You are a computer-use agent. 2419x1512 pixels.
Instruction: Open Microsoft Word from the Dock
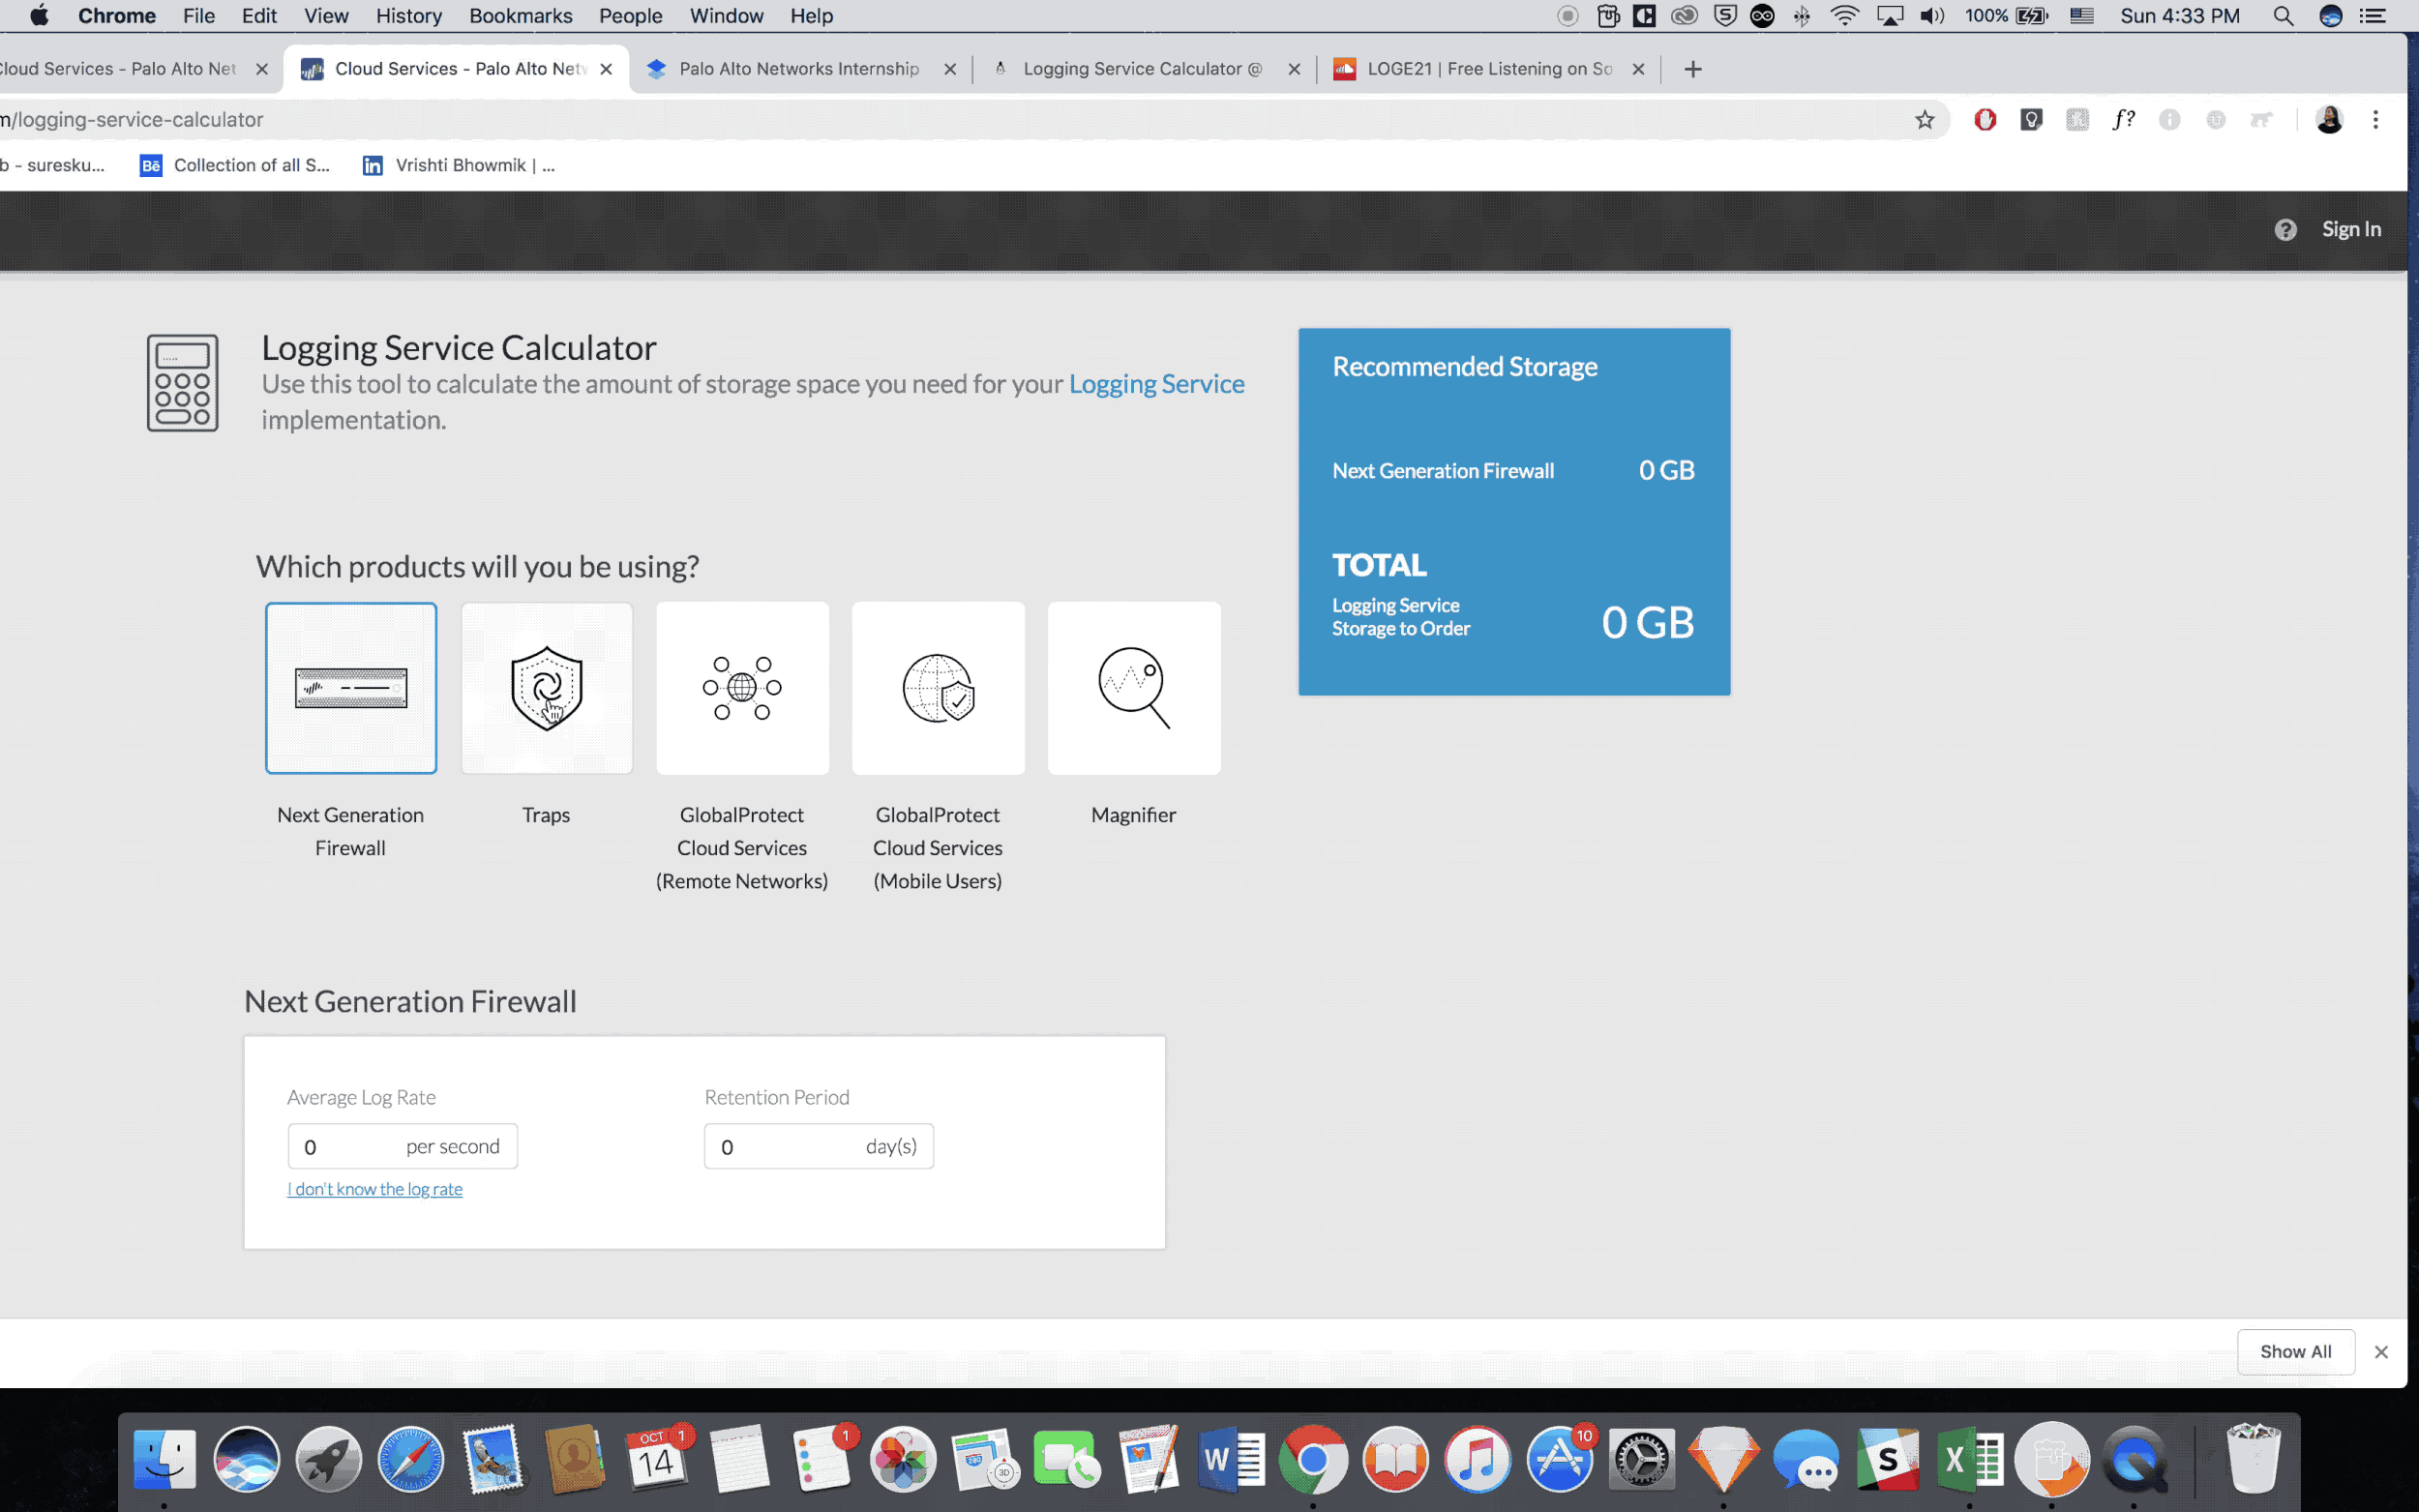coord(1232,1460)
